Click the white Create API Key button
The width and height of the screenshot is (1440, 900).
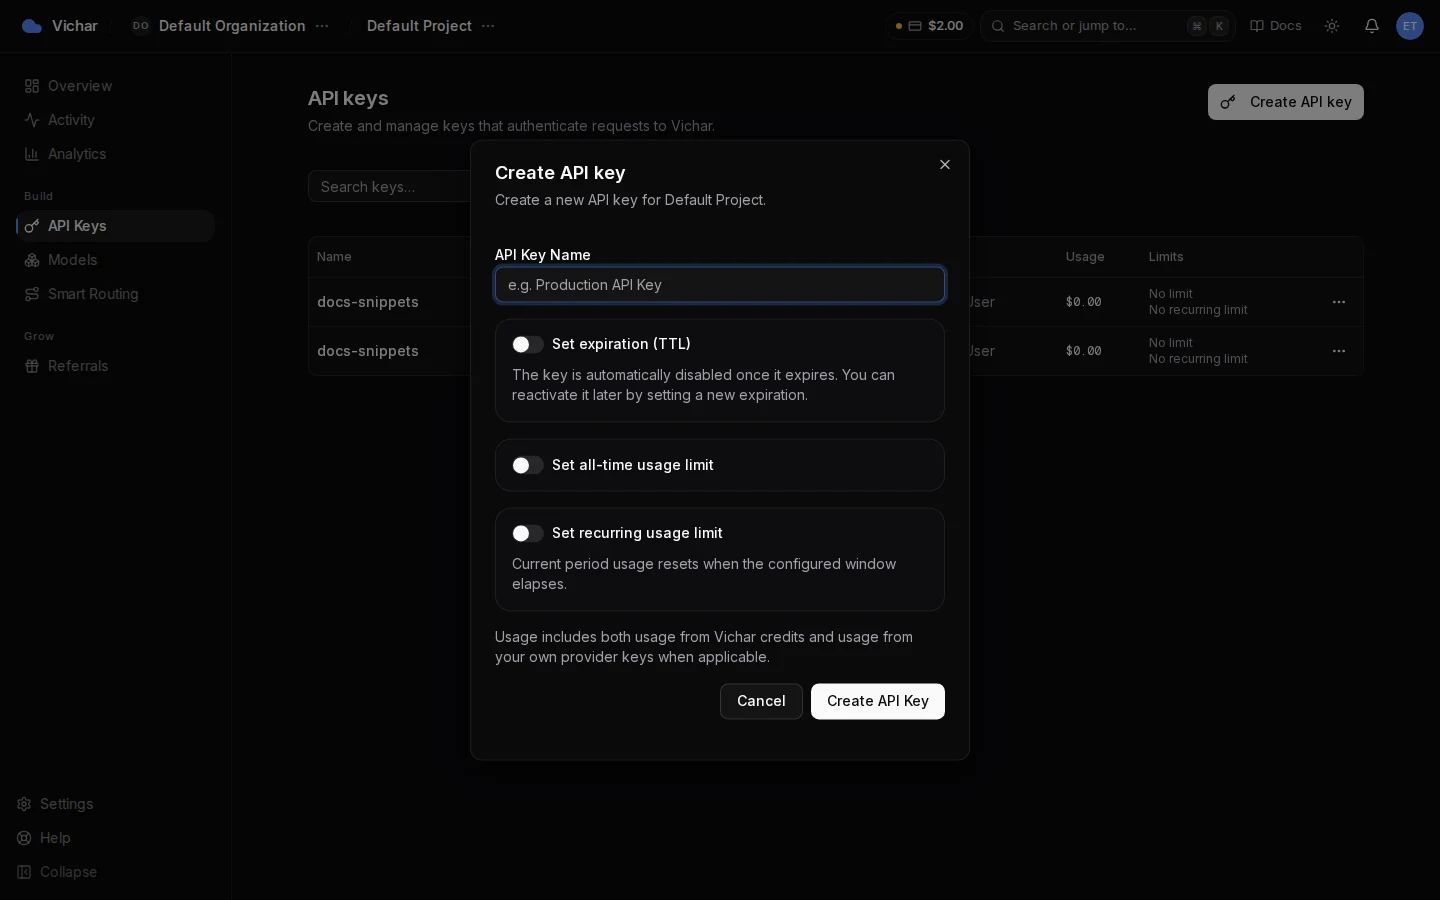[878, 701]
